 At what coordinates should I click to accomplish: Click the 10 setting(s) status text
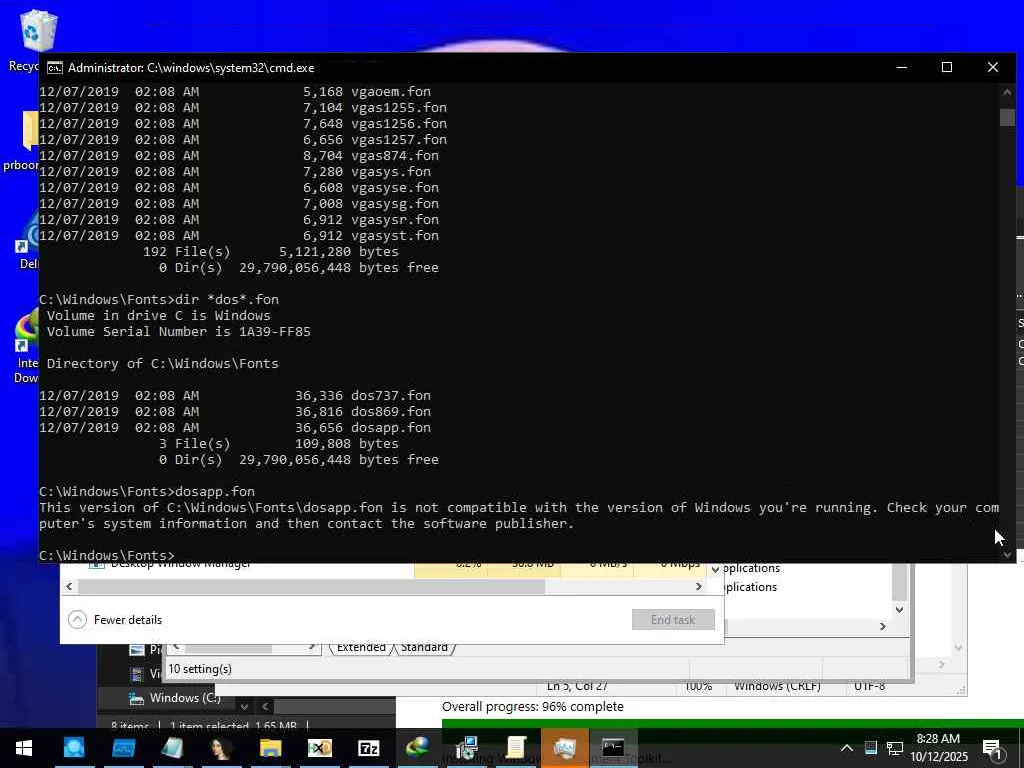[x=200, y=669]
